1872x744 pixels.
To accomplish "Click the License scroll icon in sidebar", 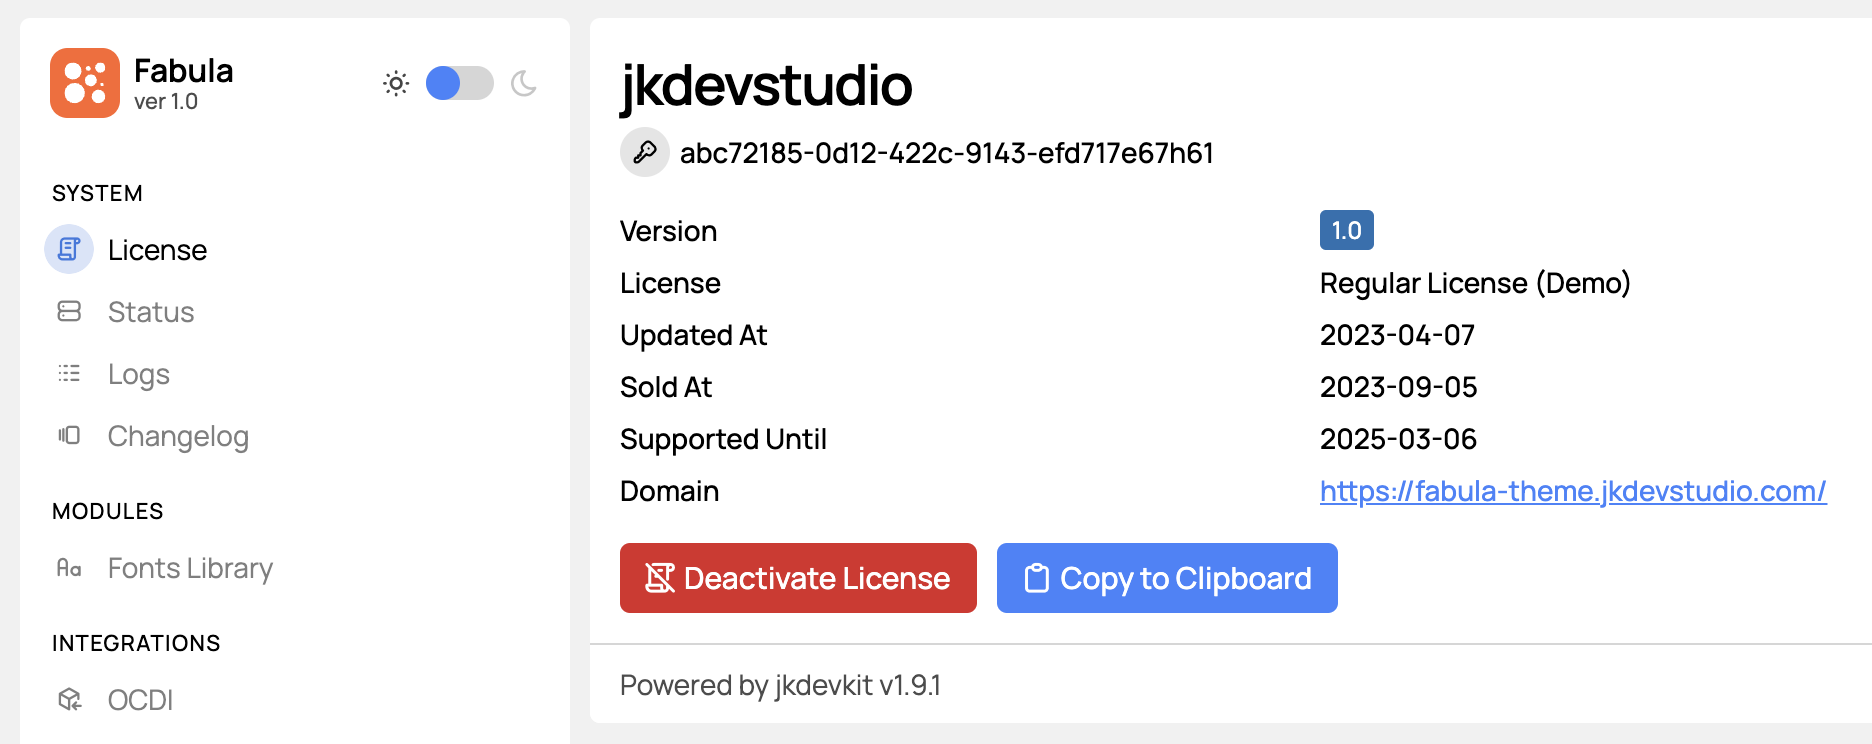I will click(x=69, y=249).
